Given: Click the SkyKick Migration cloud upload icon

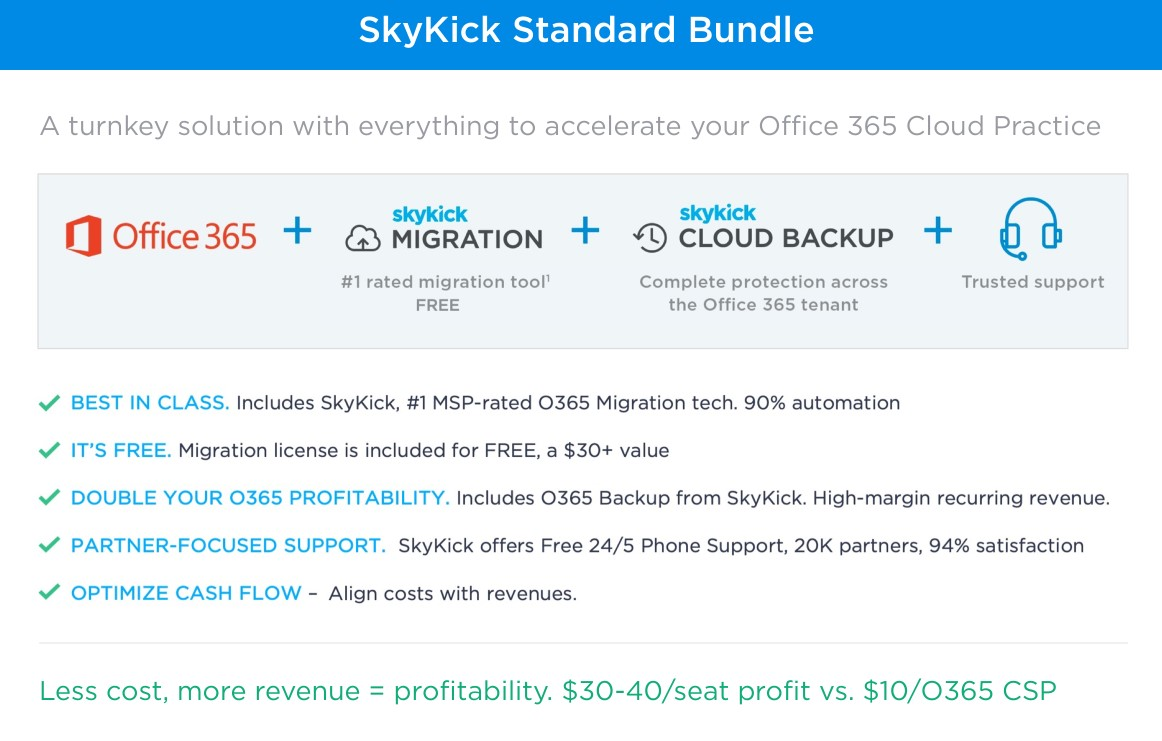Looking at the screenshot, I should click(362, 239).
